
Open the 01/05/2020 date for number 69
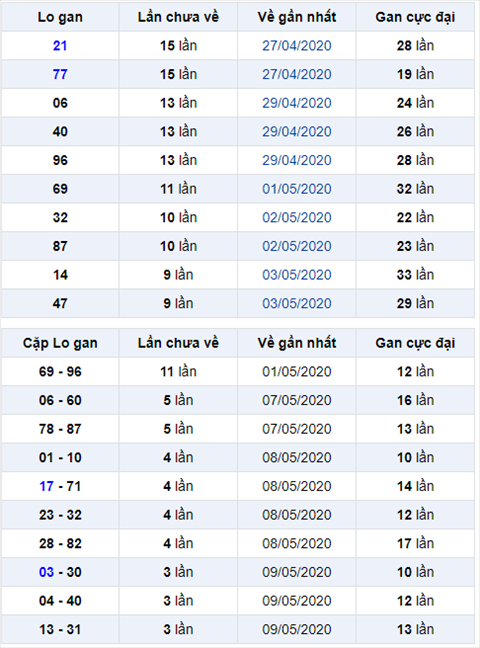coord(296,189)
